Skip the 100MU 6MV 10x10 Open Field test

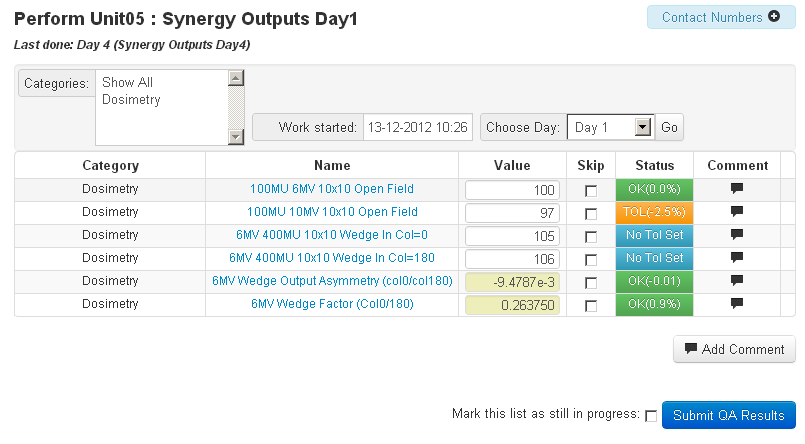click(x=591, y=190)
